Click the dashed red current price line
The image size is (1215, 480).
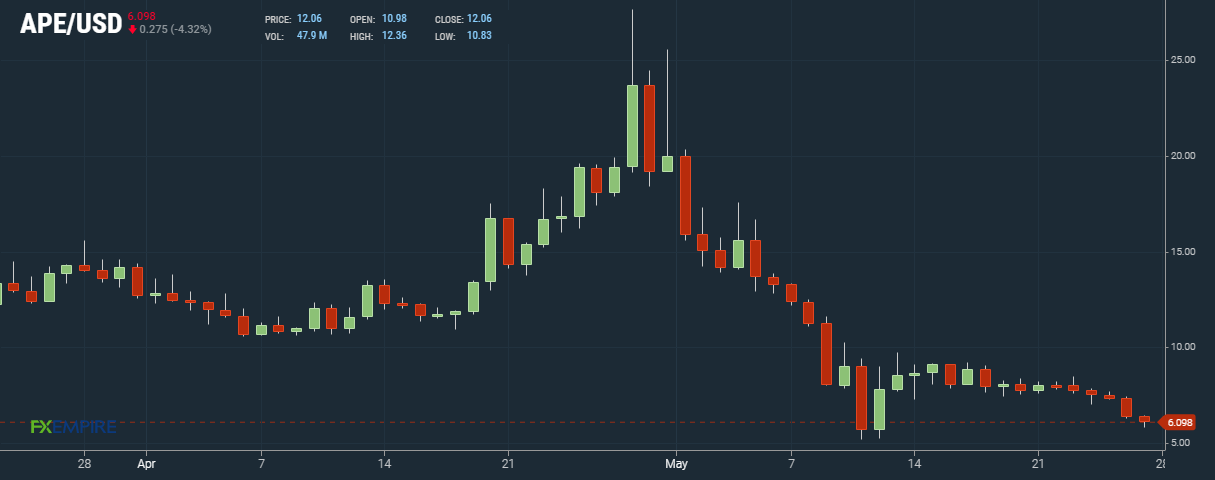tap(600, 422)
